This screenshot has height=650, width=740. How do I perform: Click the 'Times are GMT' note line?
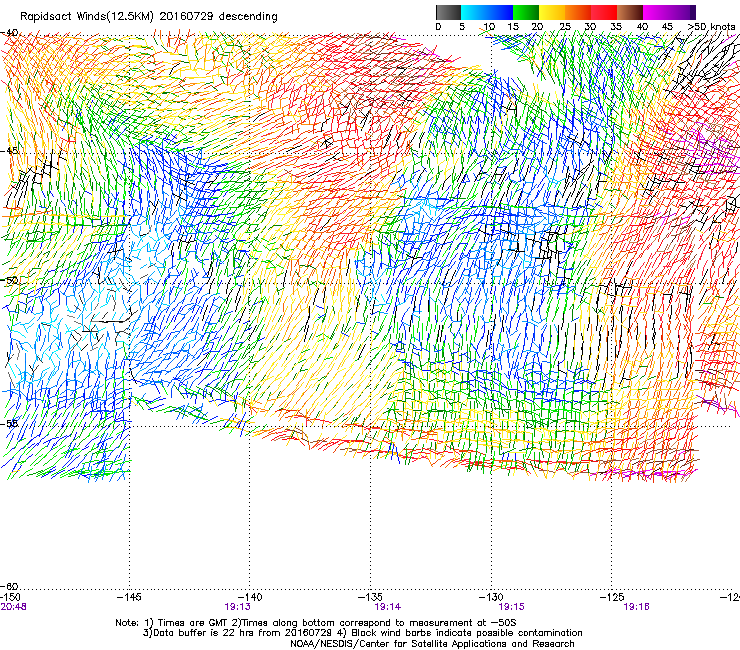316,623
